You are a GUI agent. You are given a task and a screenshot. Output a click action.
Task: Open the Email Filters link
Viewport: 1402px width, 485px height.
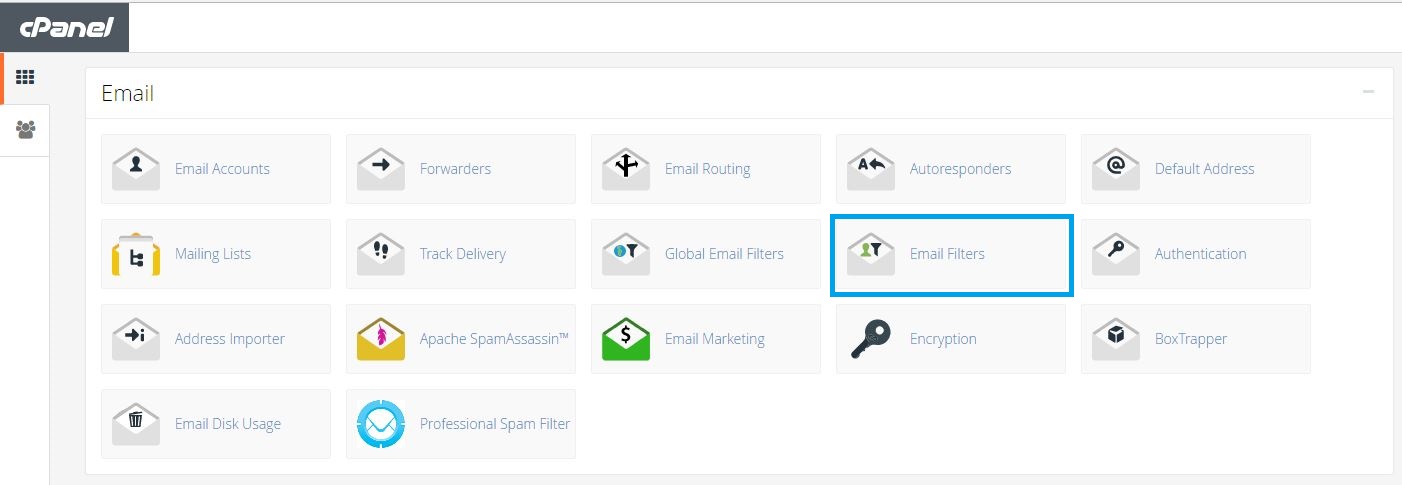(946, 254)
